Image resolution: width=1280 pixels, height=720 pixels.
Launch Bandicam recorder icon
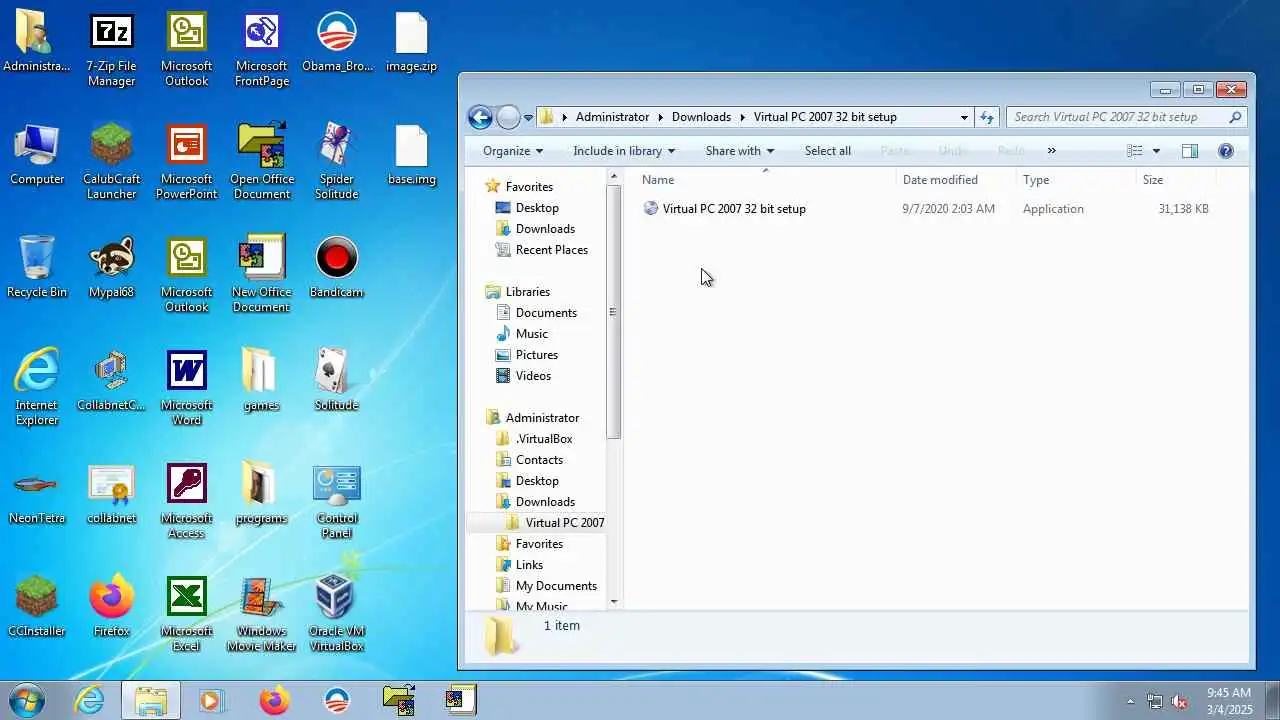pos(337,268)
